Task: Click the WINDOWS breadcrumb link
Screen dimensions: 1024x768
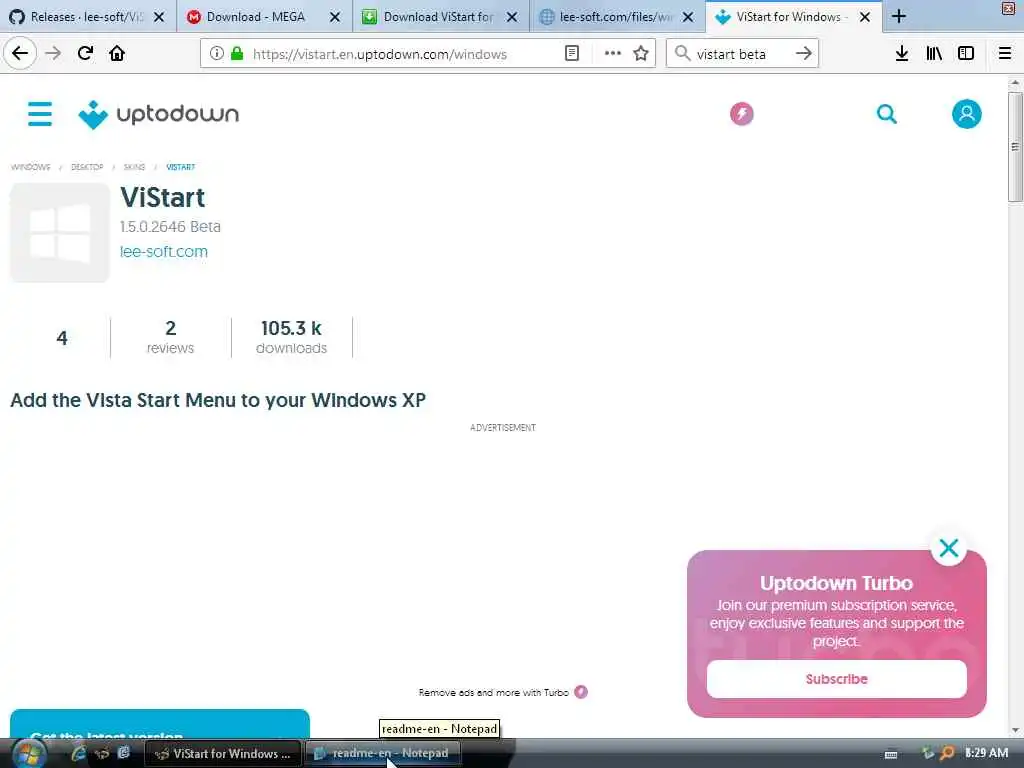Action: click(x=30, y=167)
